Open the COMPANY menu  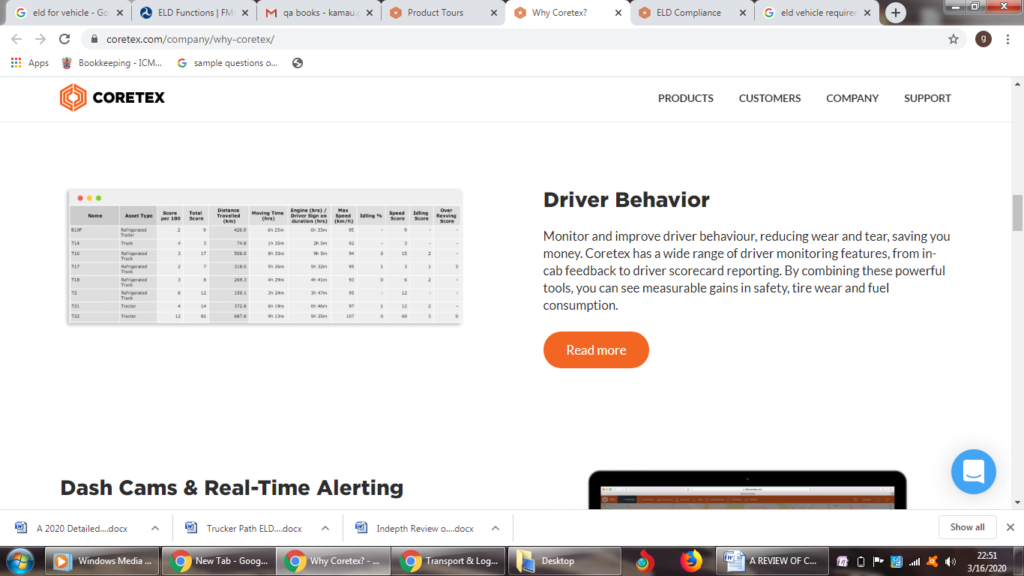pyautogui.click(x=852, y=98)
